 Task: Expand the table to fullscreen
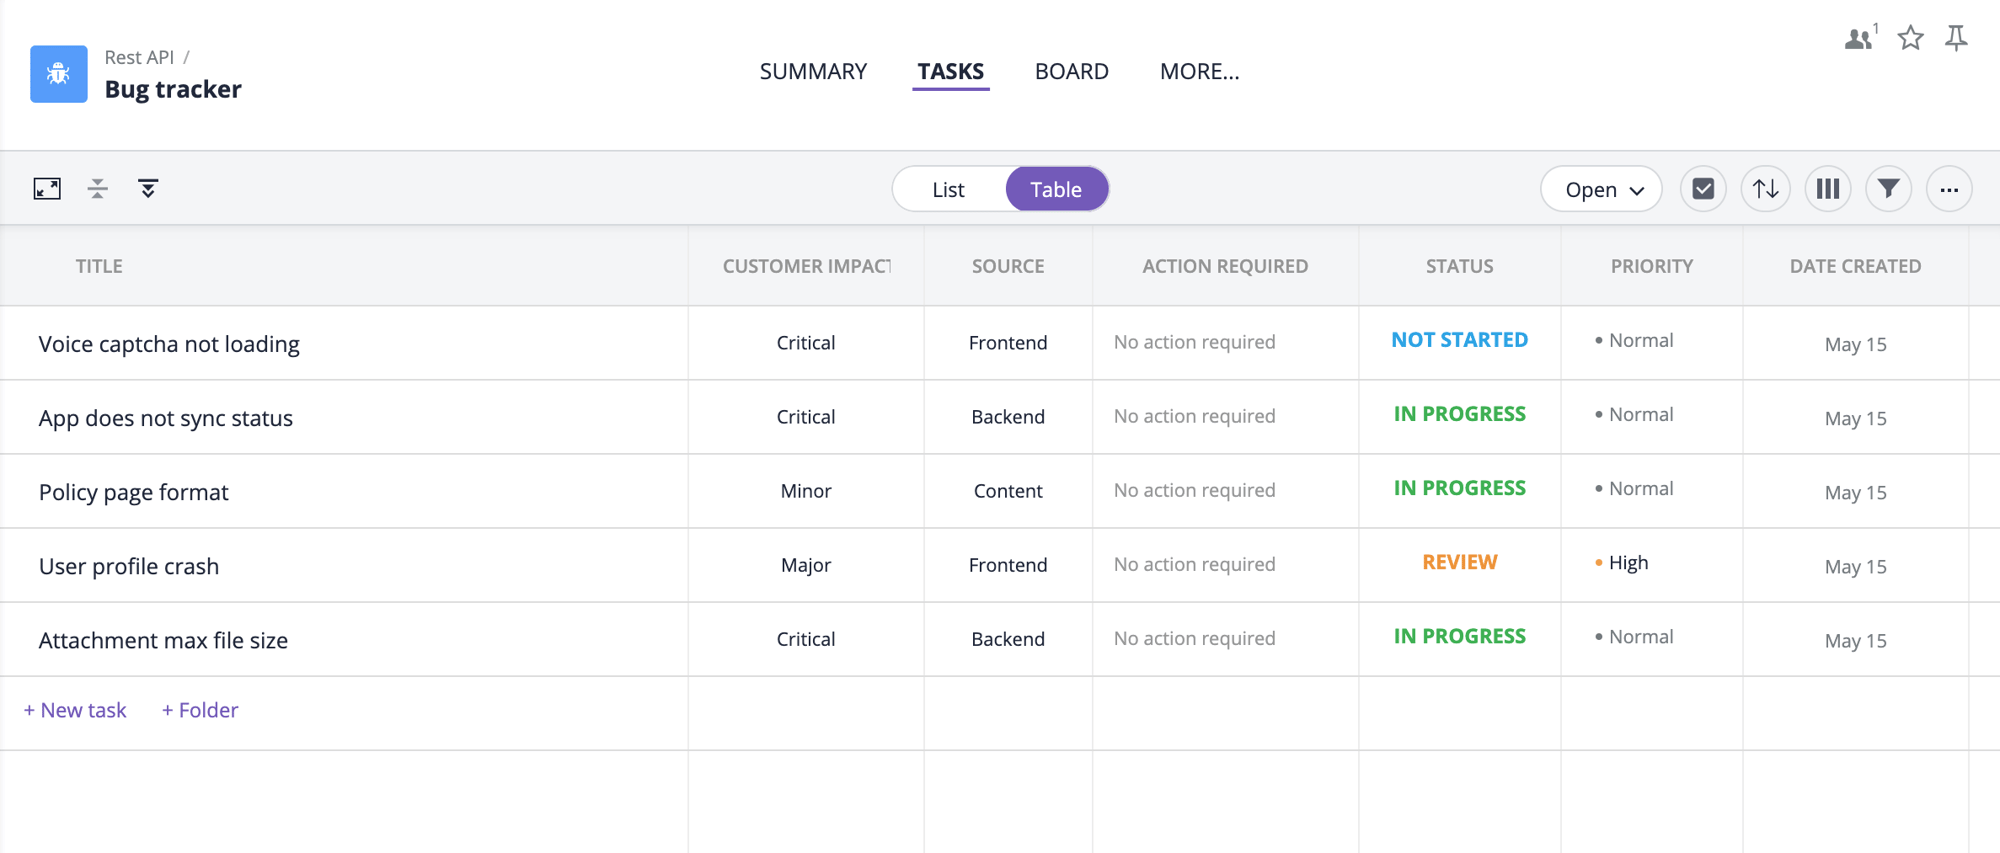[x=47, y=189]
